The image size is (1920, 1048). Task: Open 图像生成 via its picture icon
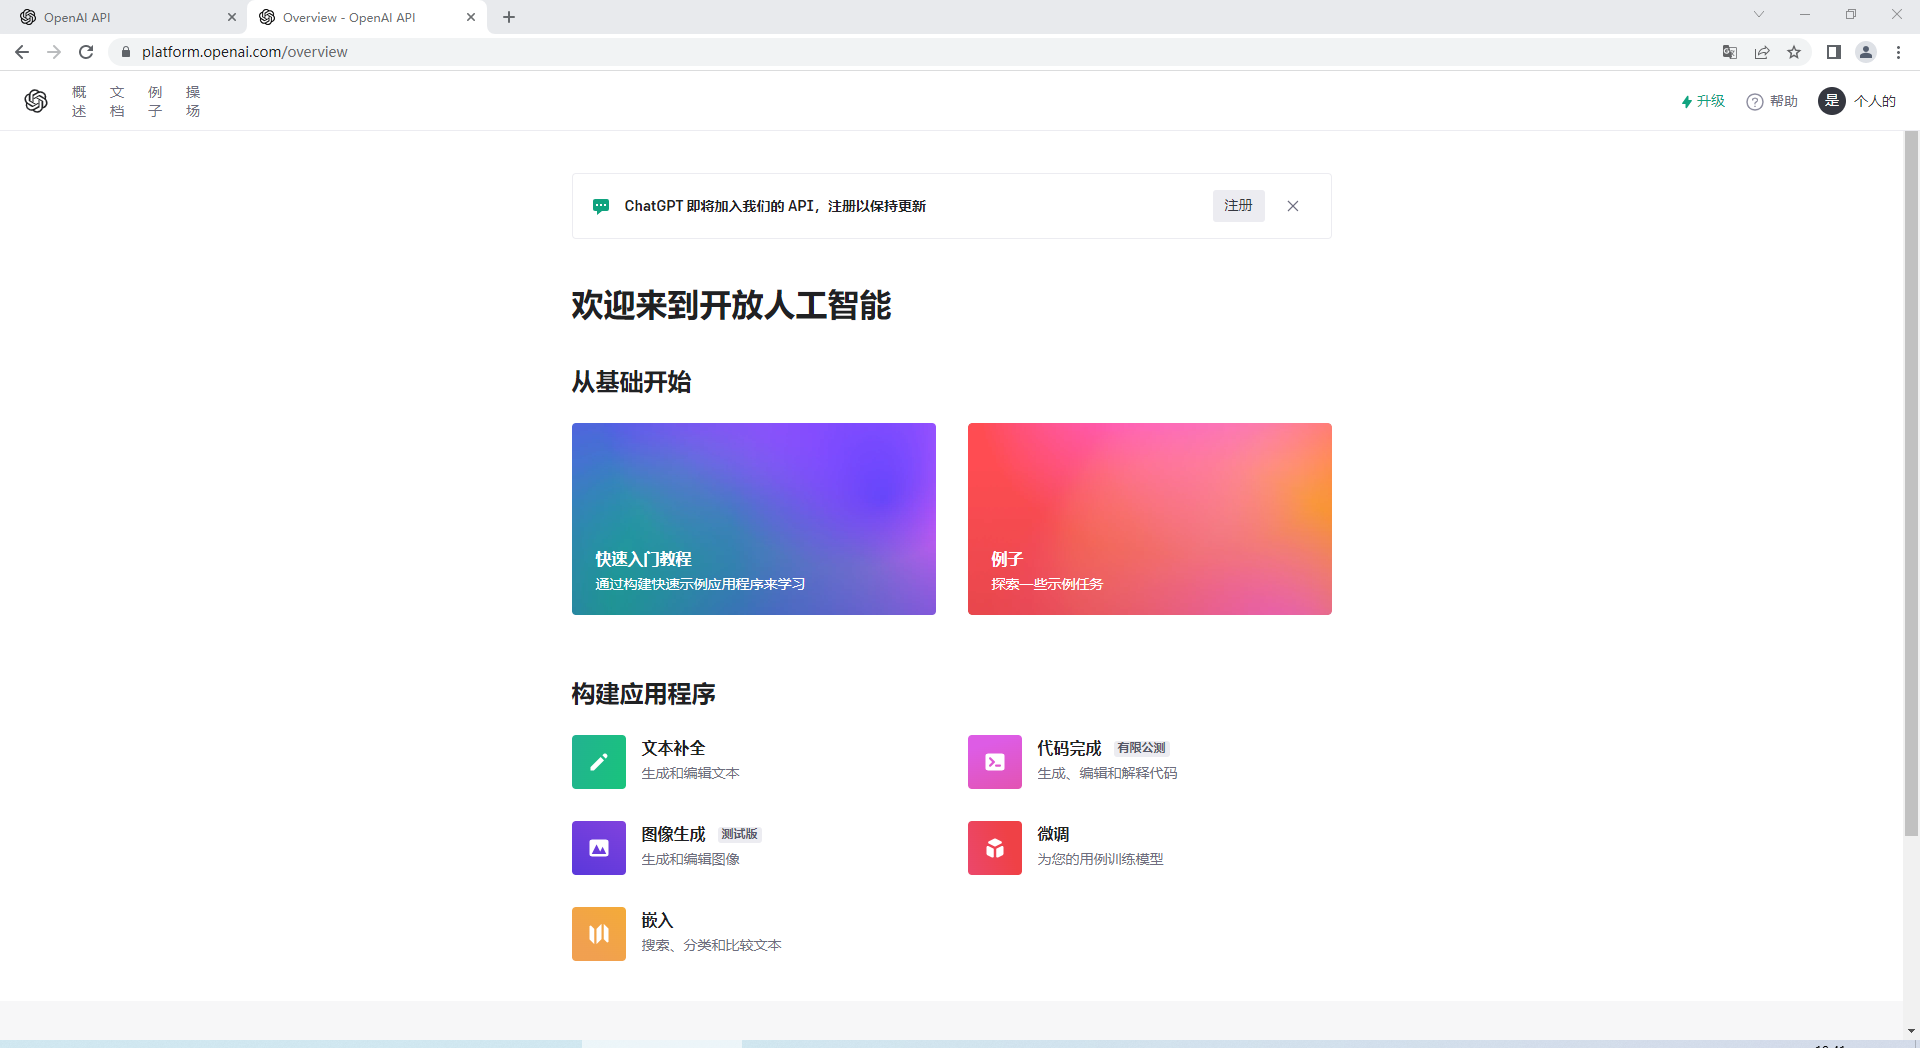(x=598, y=847)
